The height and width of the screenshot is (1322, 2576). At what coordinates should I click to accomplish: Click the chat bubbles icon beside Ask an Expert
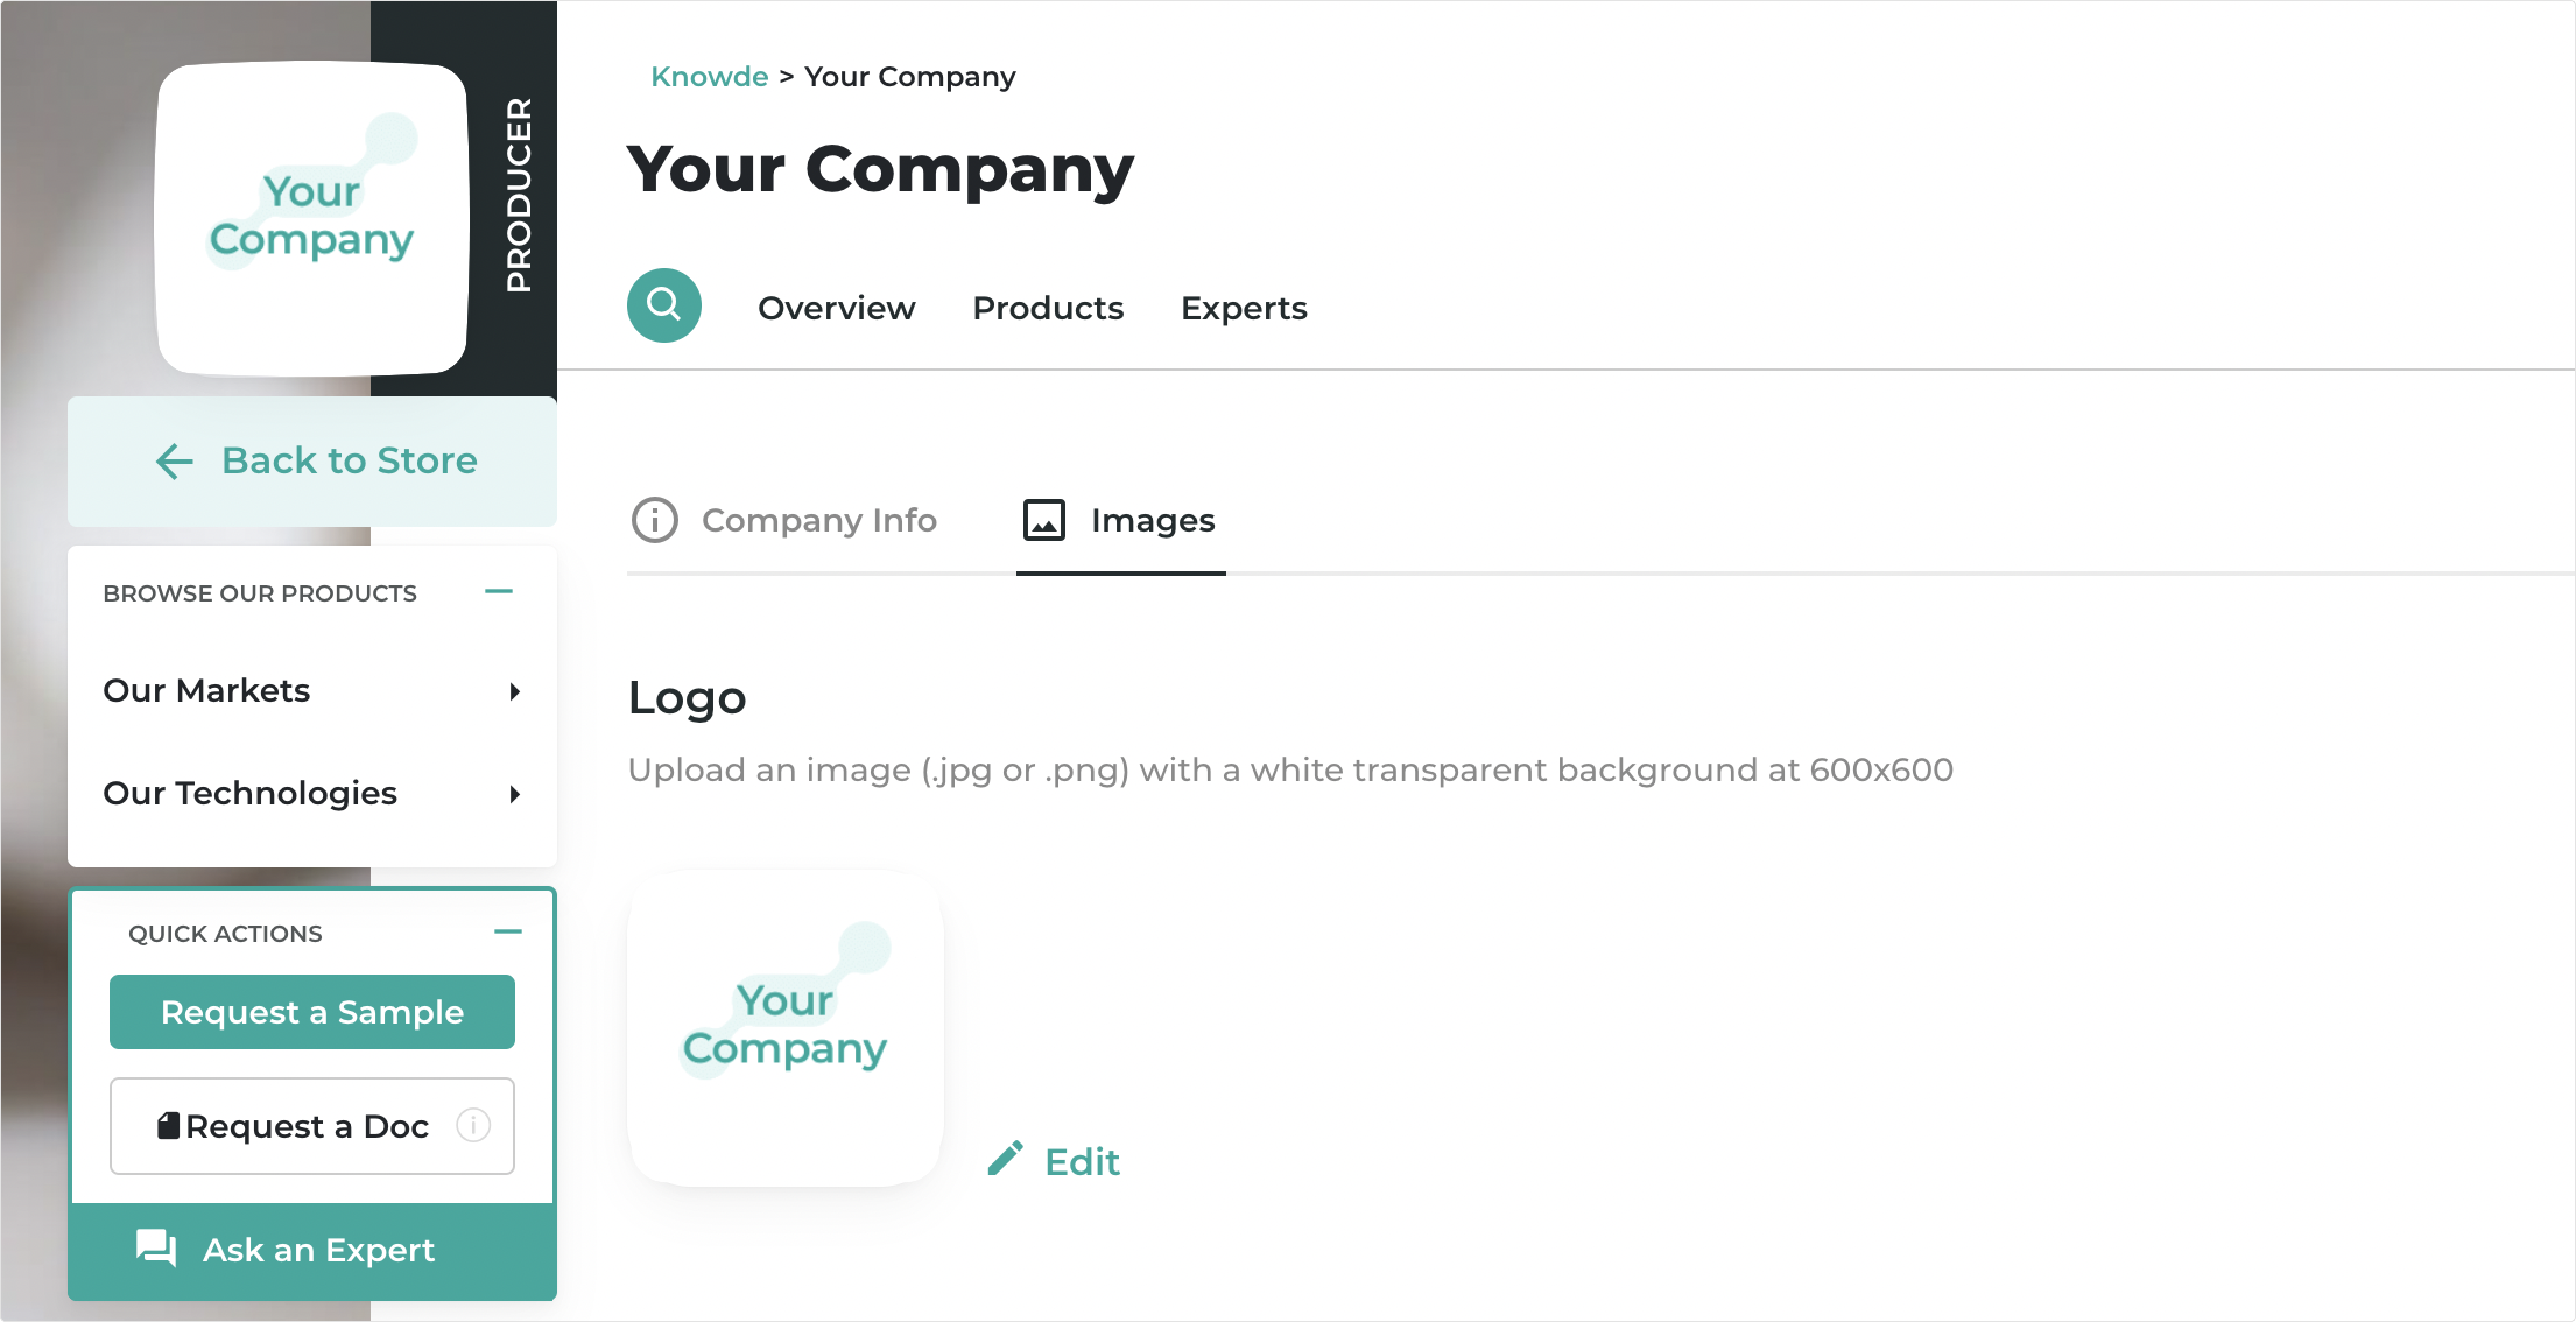pos(156,1248)
